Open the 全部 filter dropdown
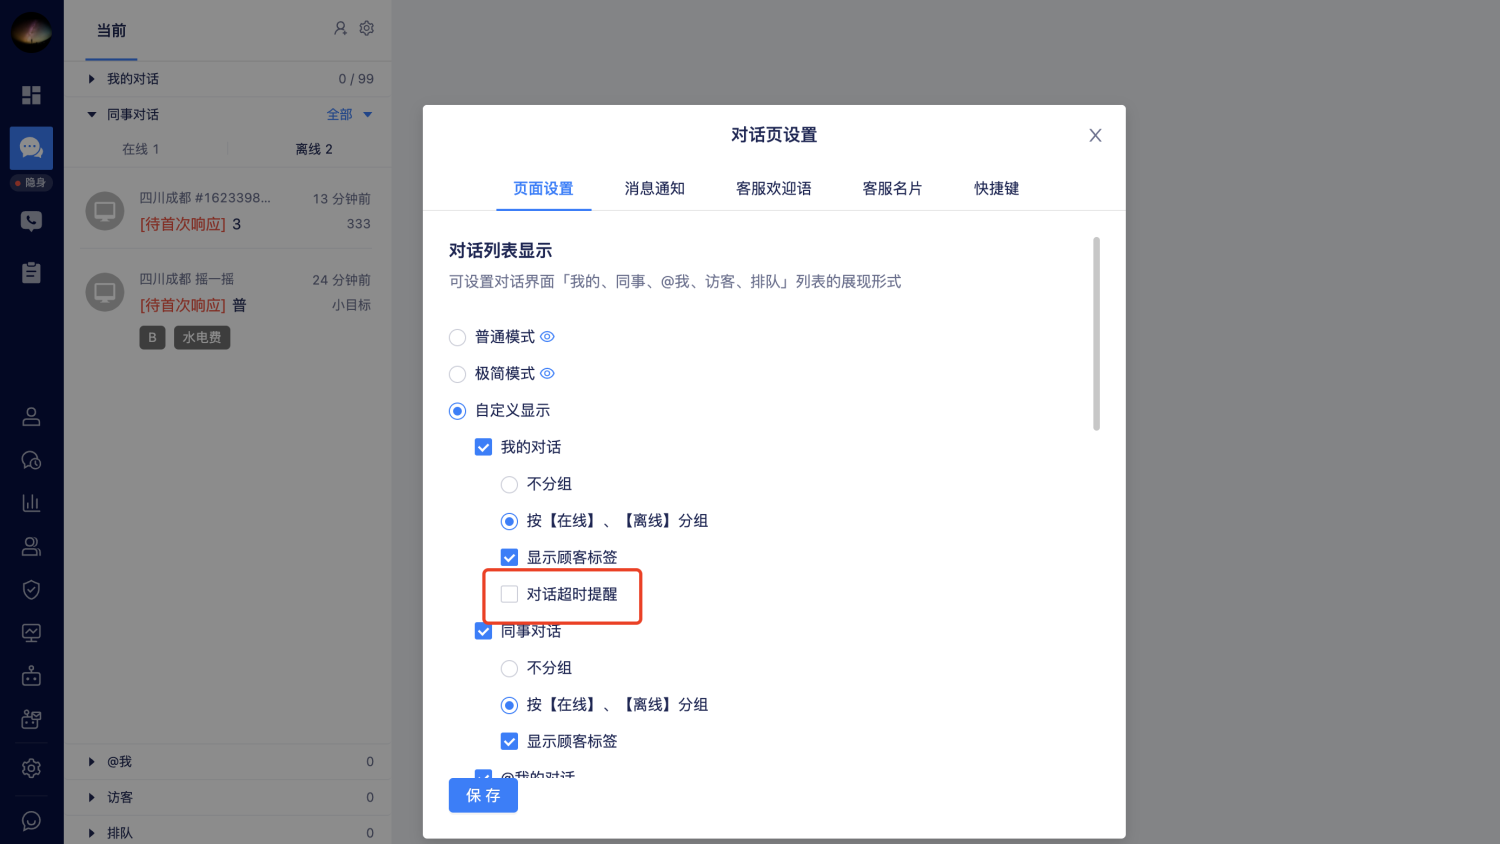 350,115
